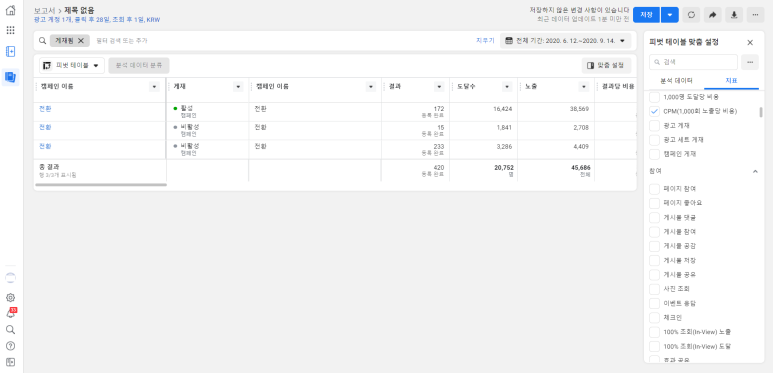Open the 피벗 테이블 view dropdown
Image resolution: width=773 pixels, height=373 pixels.
[x=72, y=66]
